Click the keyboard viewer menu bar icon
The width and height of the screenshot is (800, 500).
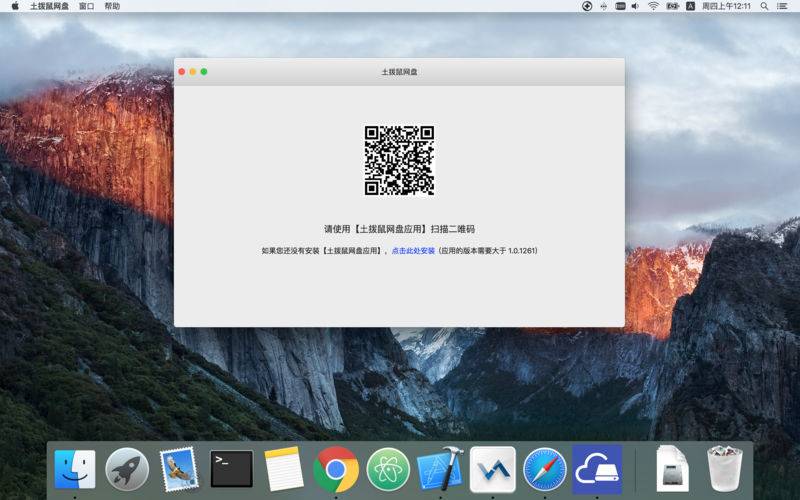[x=620, y=6]
